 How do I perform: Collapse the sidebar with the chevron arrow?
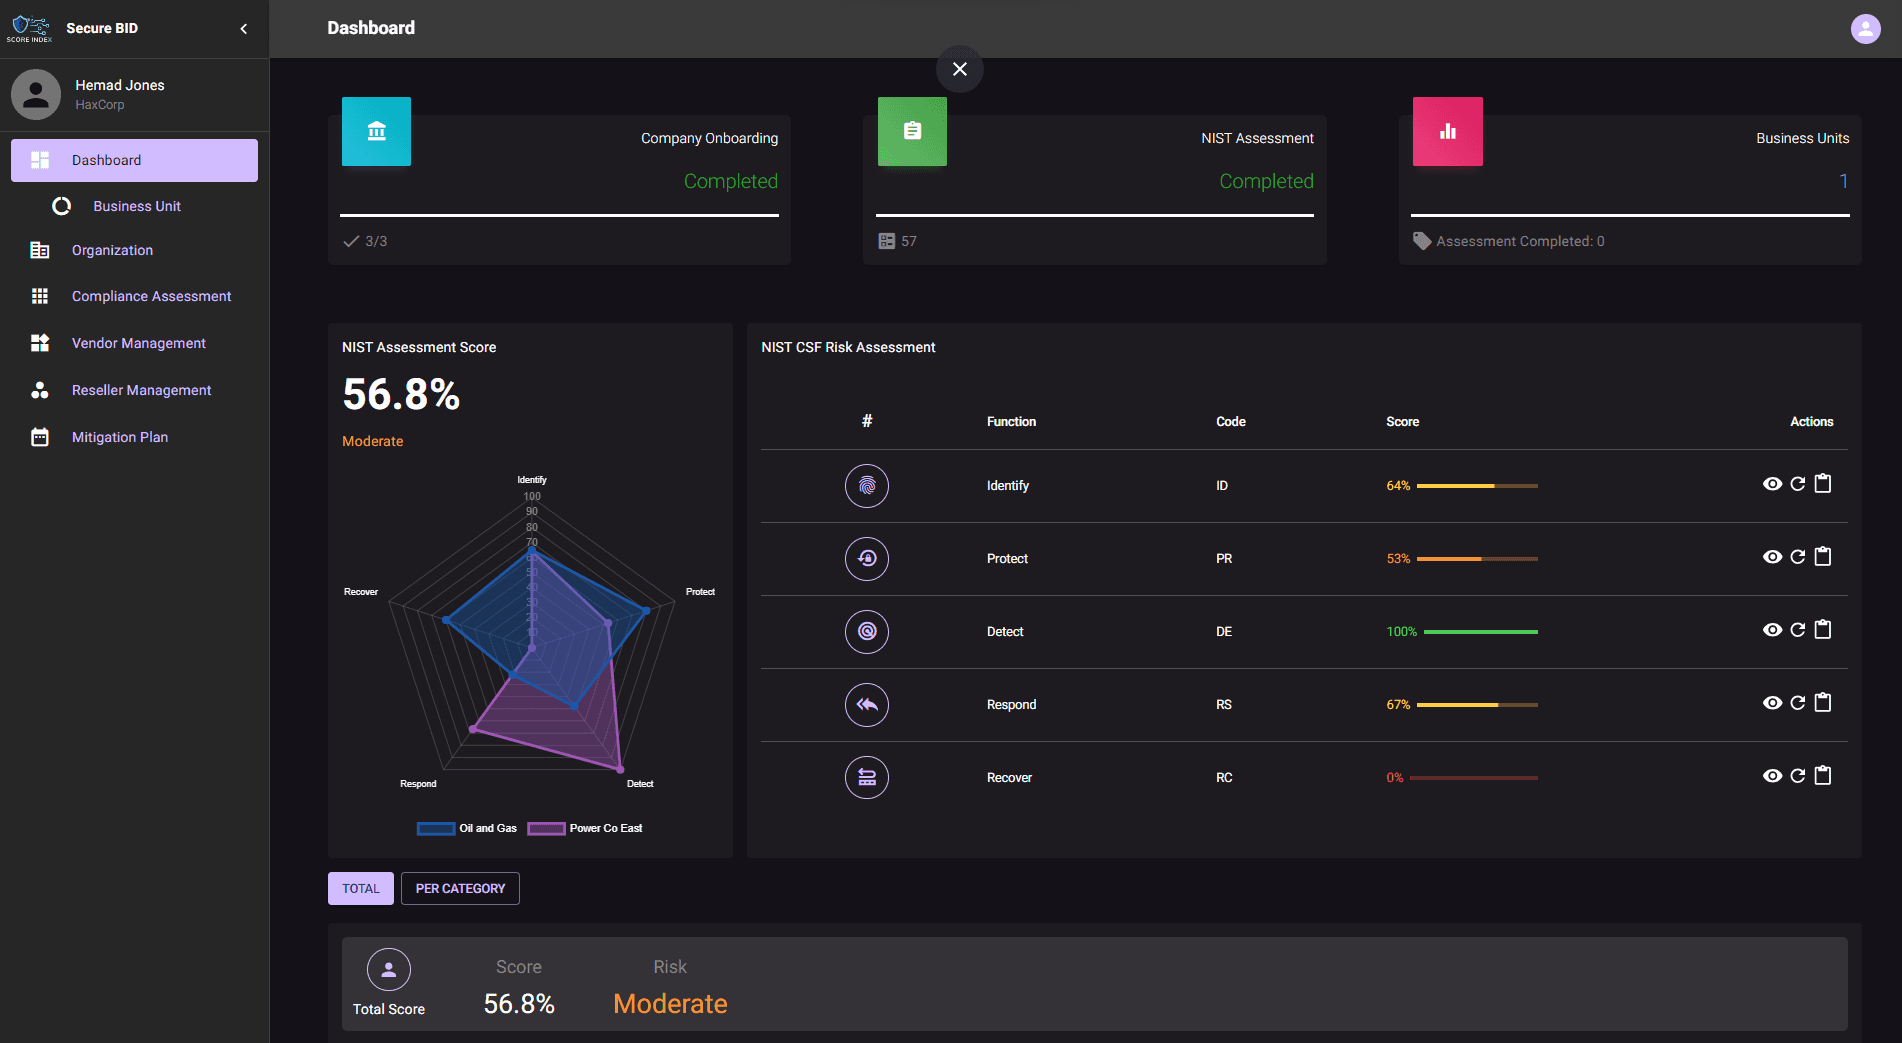244,29
